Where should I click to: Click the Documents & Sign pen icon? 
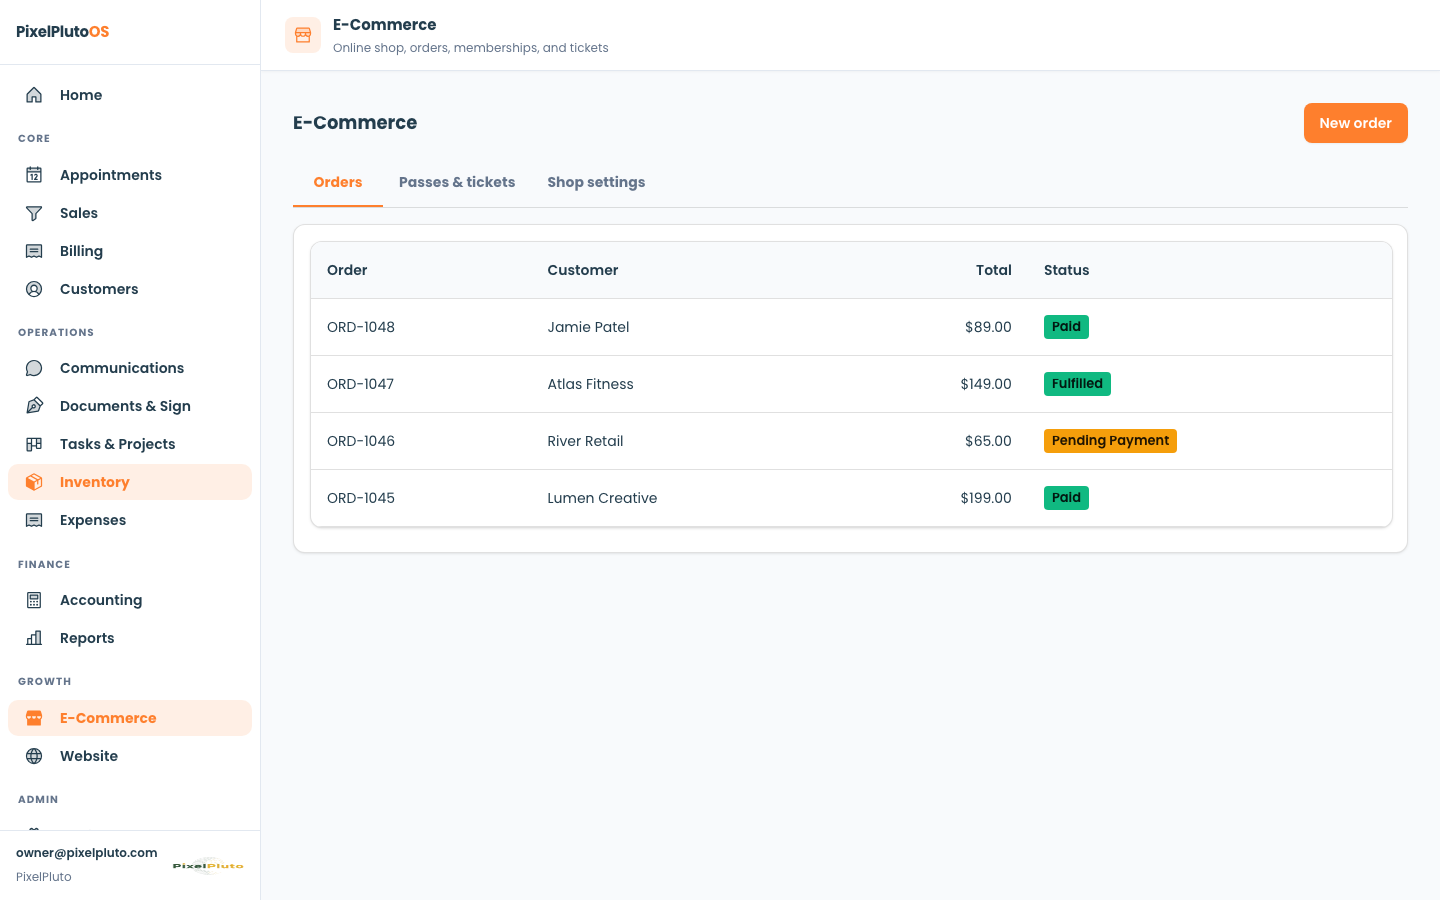tap(34, 406)
